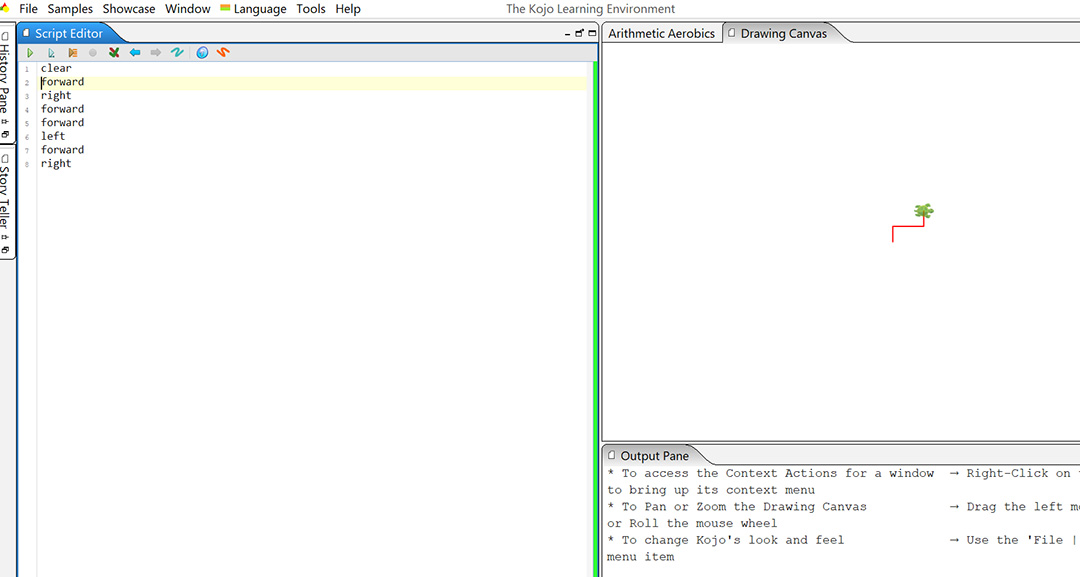Click the green Run Script play icon
This screenshot has width=1080, height=577.
[x=31, y=53]
